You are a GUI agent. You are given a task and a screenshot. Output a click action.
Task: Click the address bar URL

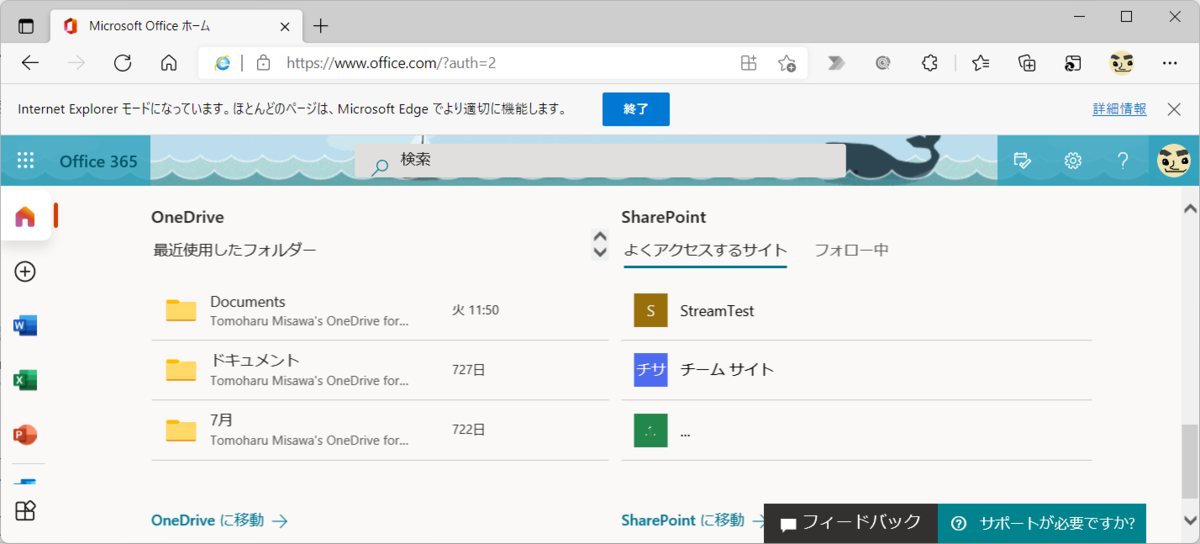coord(392,63)
